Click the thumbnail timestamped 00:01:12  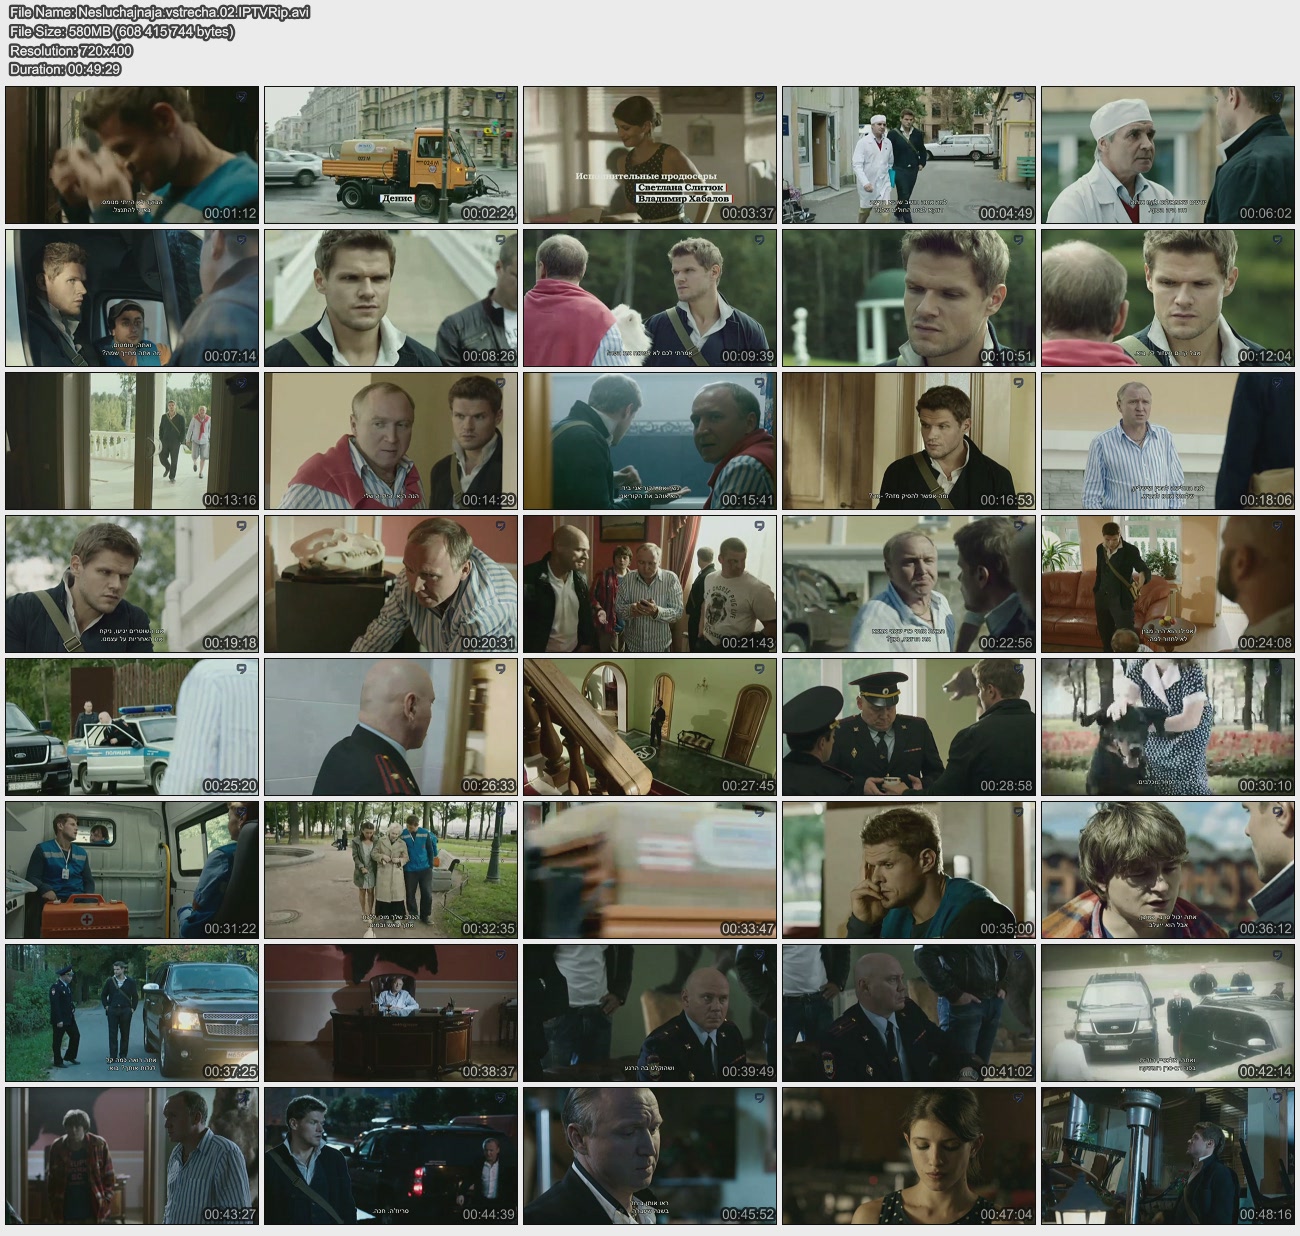point(132,155)
